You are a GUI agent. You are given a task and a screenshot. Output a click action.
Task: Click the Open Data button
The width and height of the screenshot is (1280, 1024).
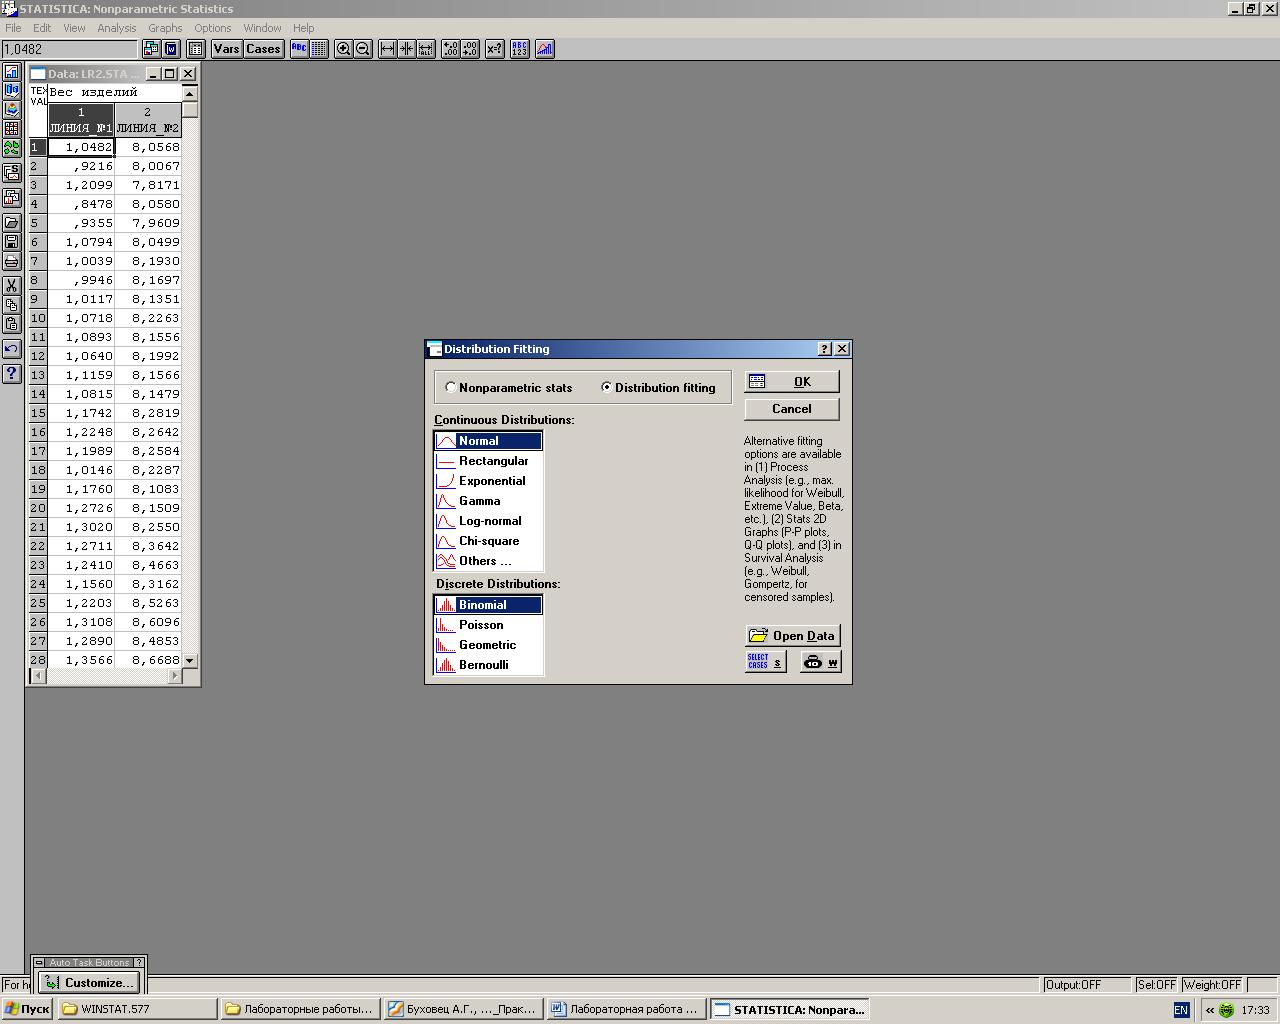(x=793, y=636)
